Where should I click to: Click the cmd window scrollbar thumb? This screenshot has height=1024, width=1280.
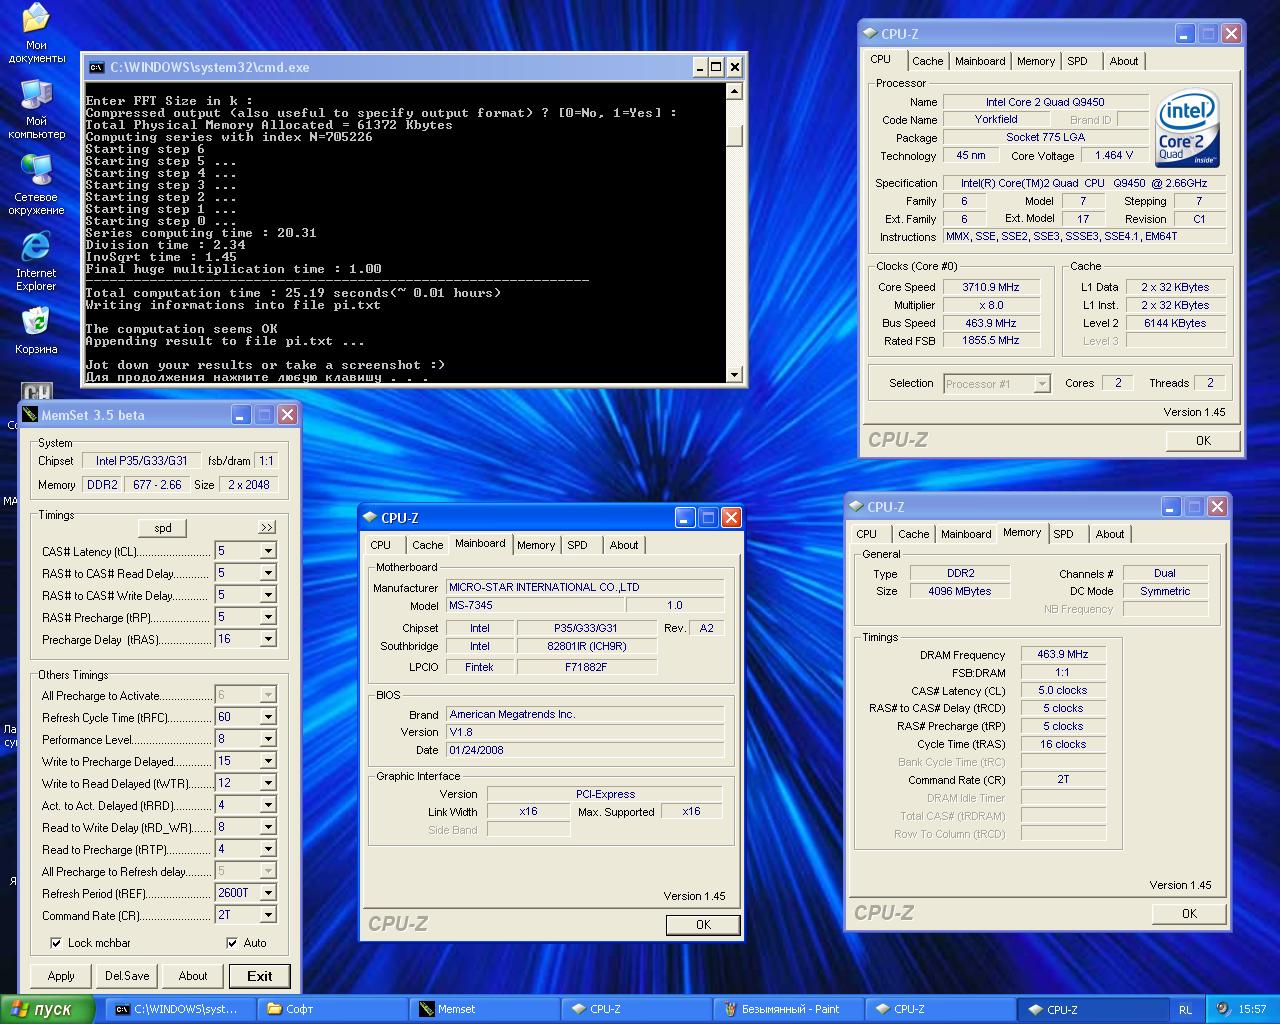pos(735,137)
